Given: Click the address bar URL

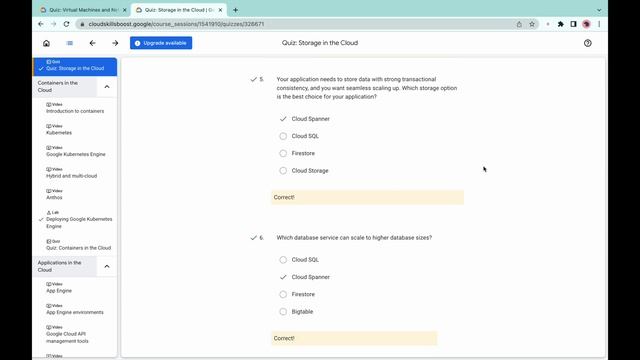Looking at the screenshot, I should coord(176,24).
